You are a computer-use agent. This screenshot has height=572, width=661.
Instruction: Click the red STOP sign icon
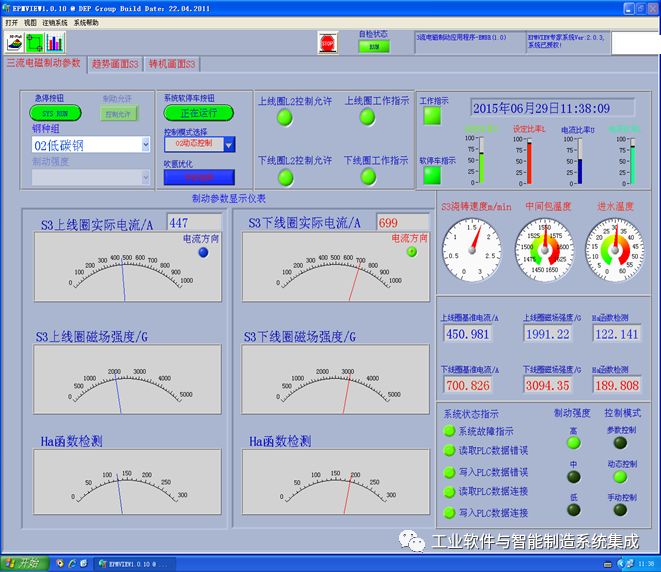(x=328, y=43)
